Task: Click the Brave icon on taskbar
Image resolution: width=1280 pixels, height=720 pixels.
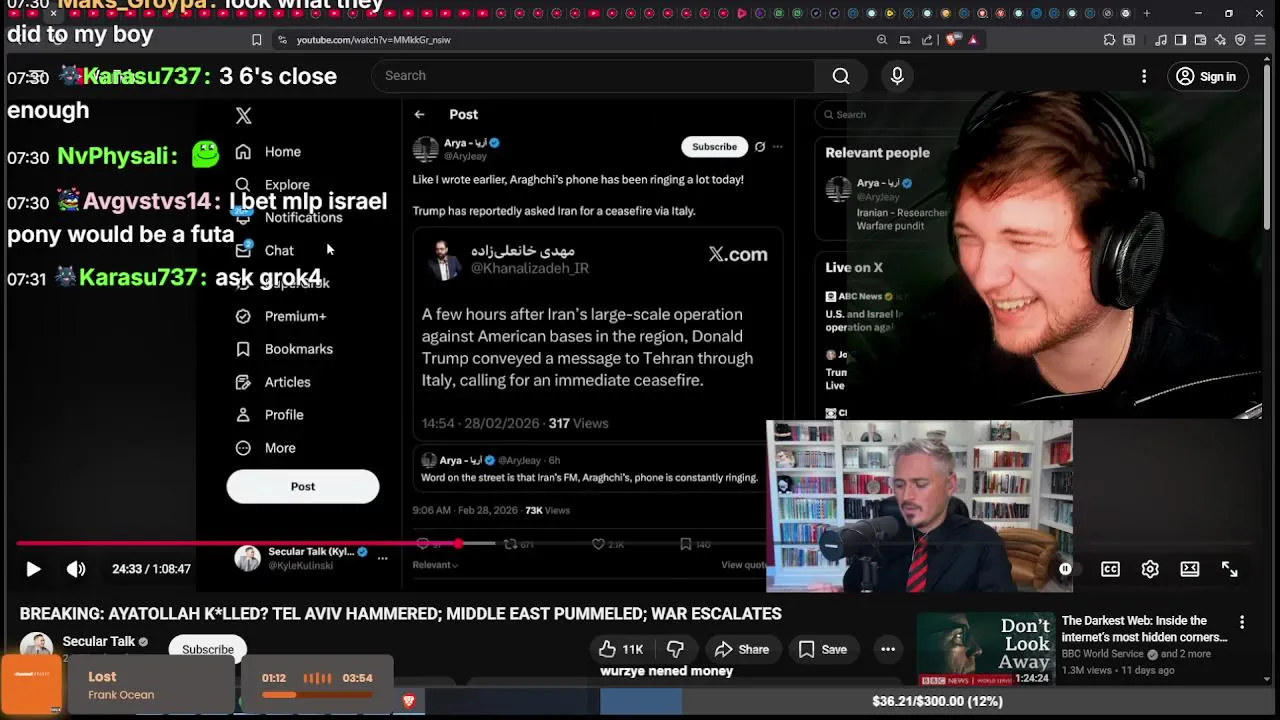Action: coord(408,702)
